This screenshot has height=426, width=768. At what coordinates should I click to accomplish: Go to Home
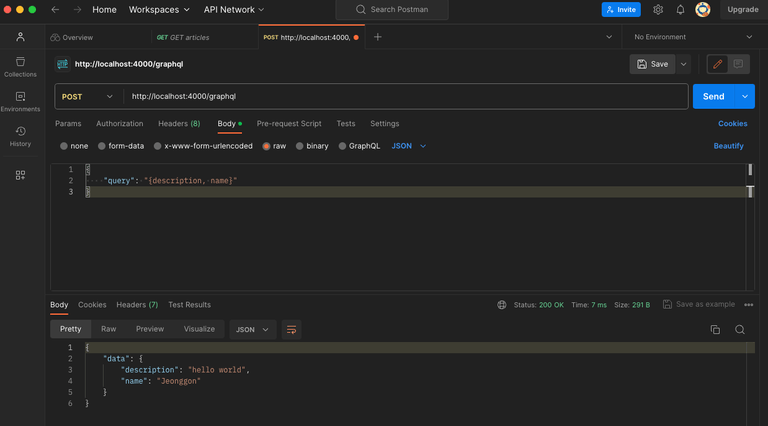pyautogui.click(x=104, y=10)
